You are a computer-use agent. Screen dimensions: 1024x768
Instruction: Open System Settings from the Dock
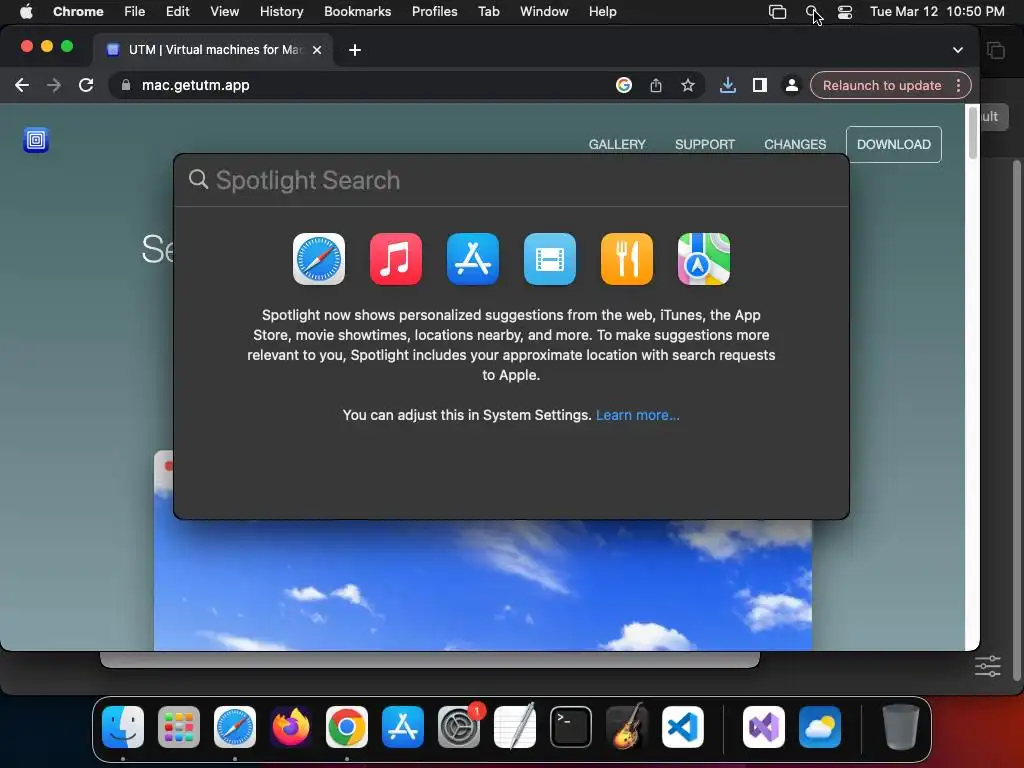point(459,727)
